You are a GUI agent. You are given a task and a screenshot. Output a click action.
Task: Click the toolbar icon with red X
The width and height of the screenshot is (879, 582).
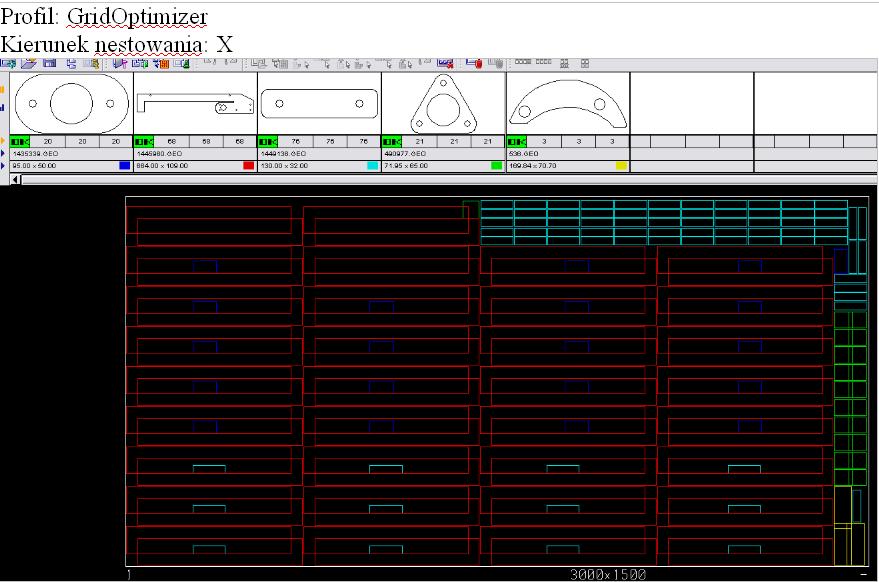click(445, 63)
